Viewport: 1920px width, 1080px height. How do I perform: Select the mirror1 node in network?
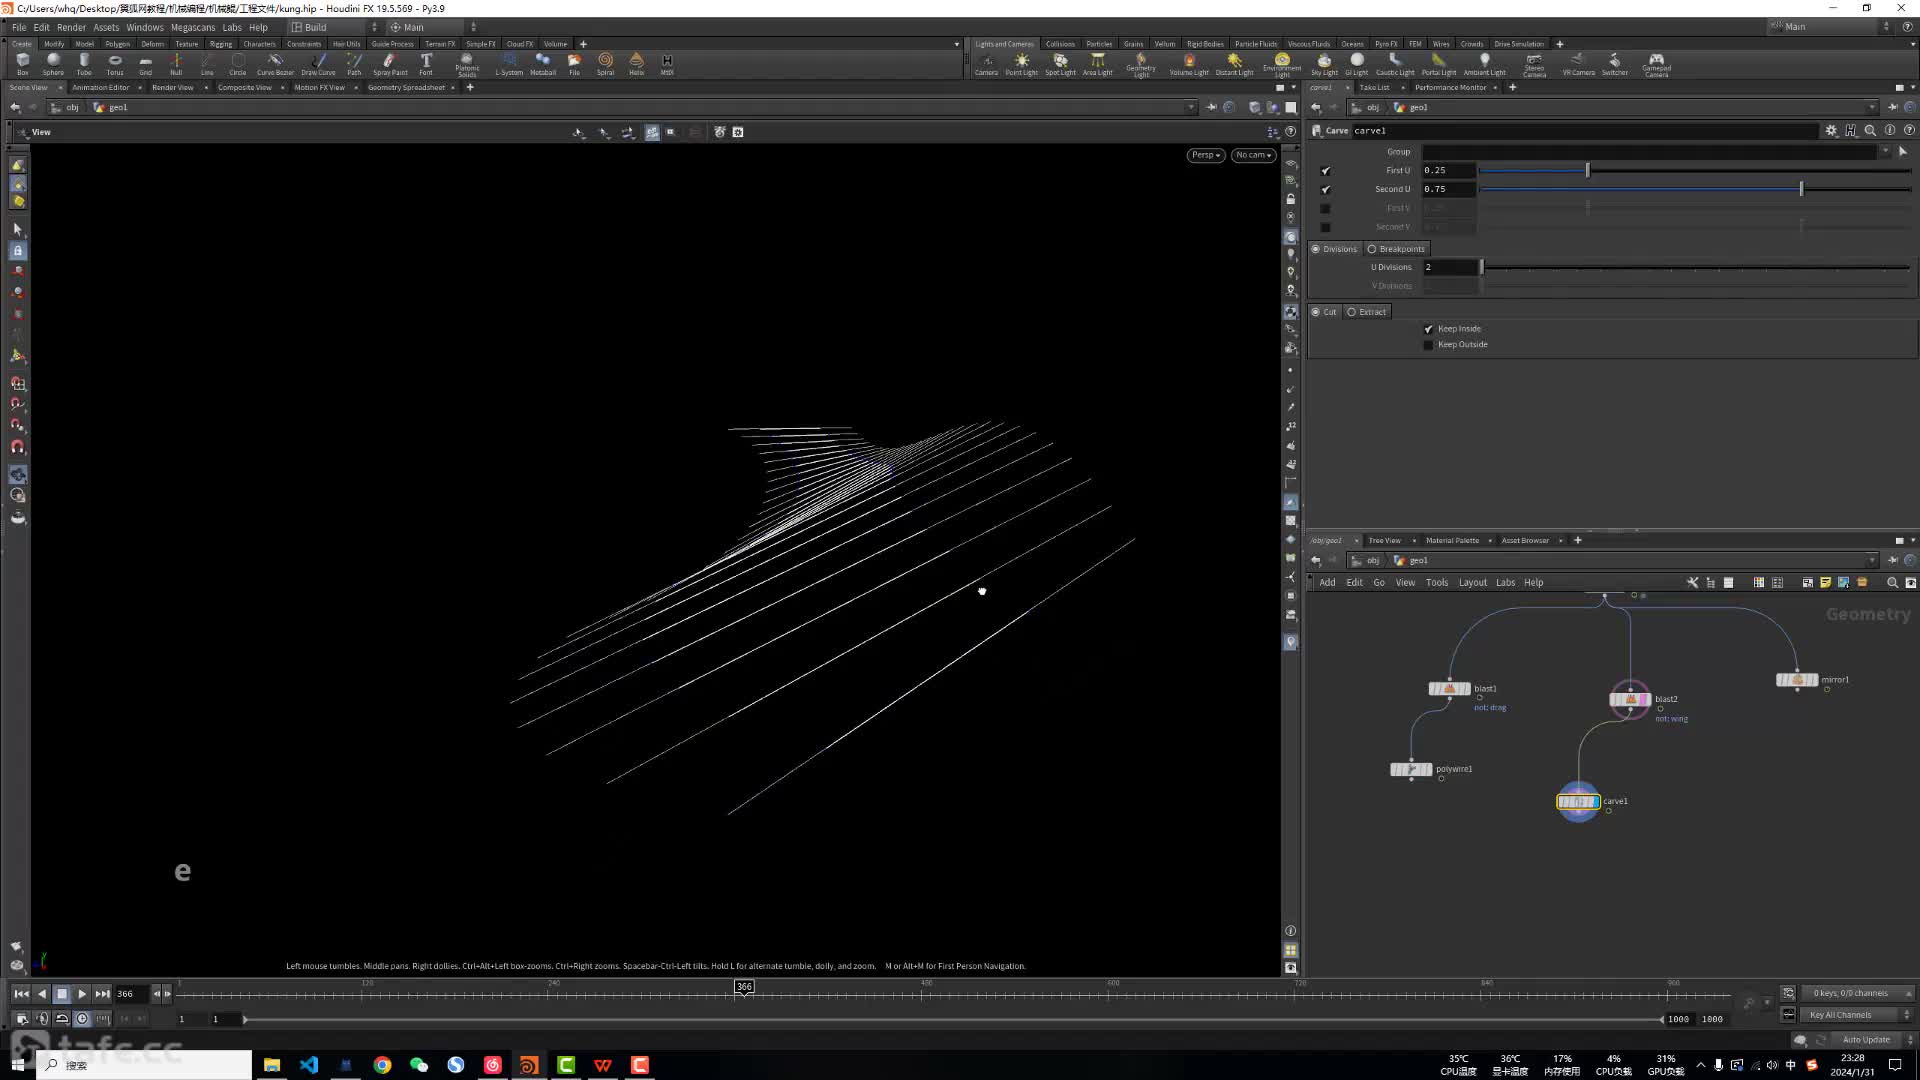click(1797, 679)
